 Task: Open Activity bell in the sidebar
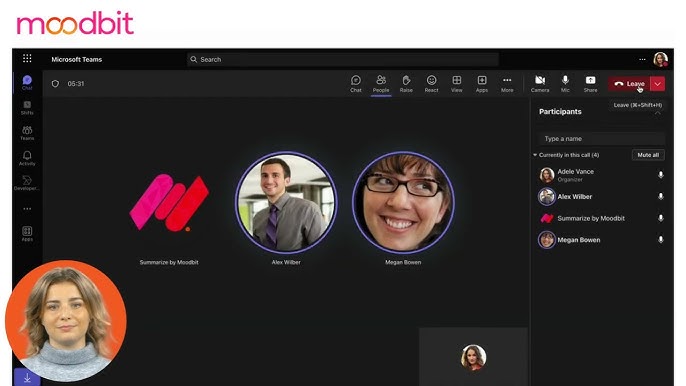[27, 158]
